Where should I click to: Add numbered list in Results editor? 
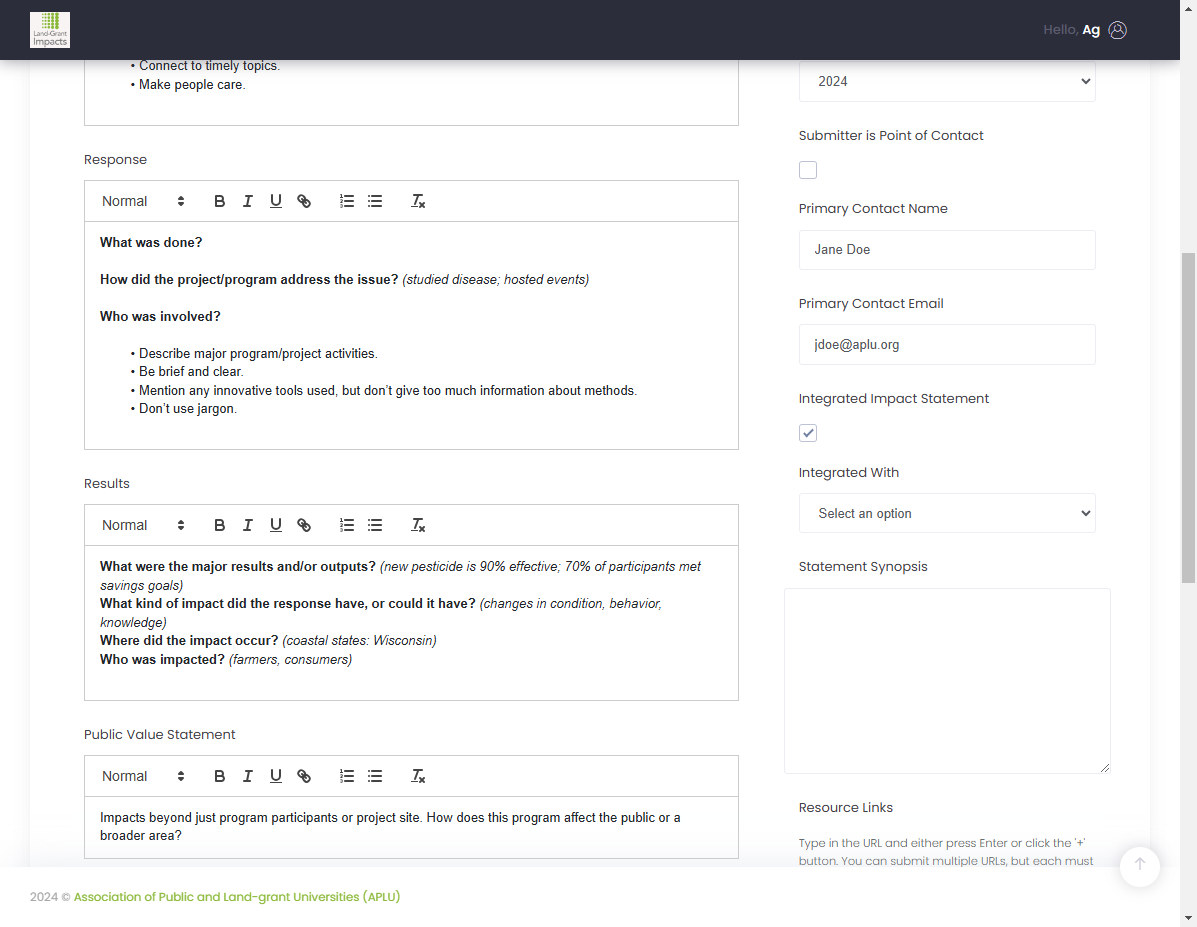(x=347, y=525)
